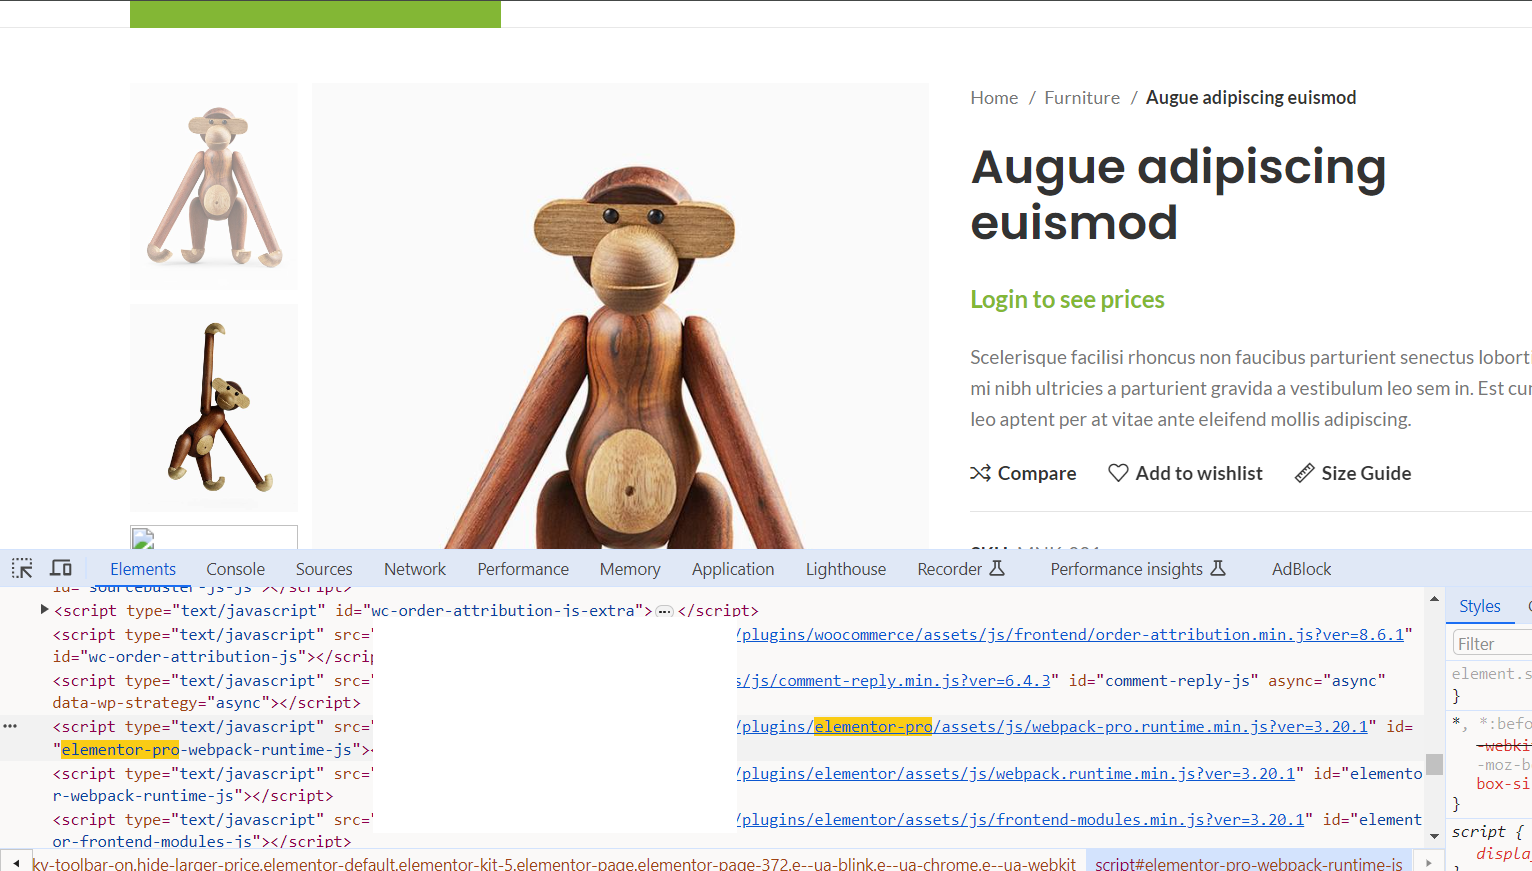Expand the collapsed wc-order-attribution-js-extra script content
1532x871 pixels.
pos(664,611)
